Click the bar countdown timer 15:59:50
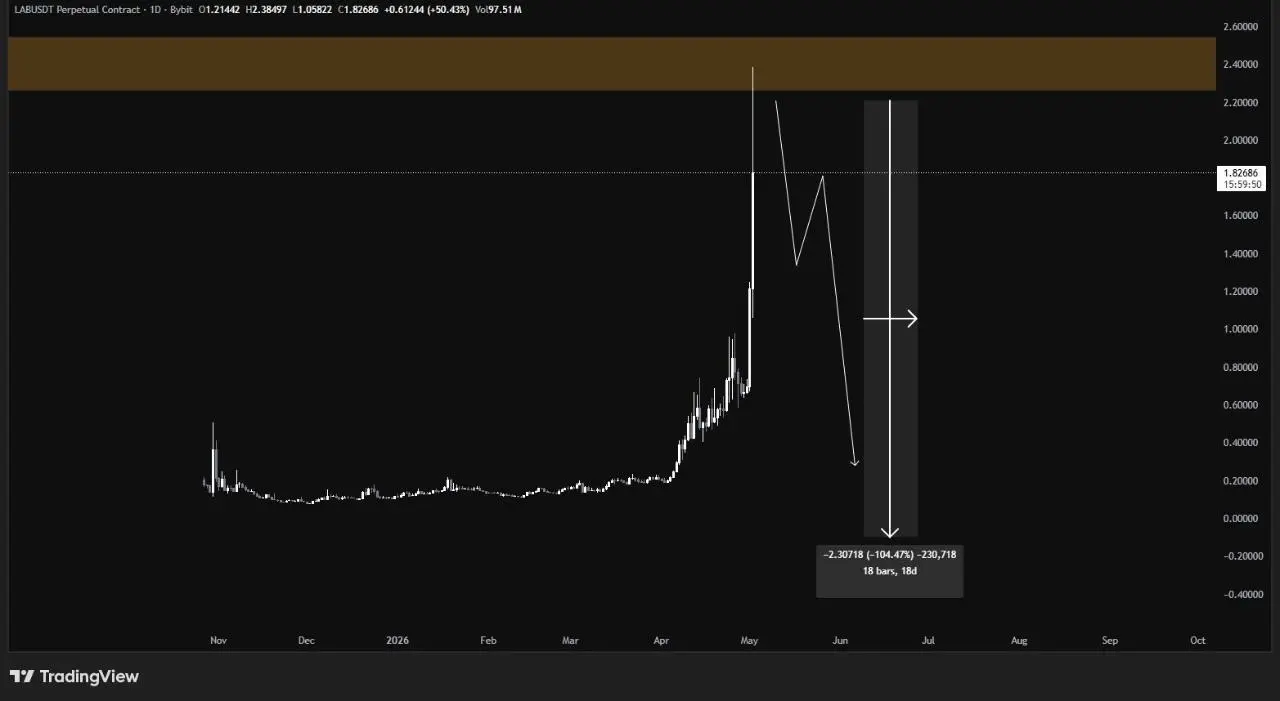The width and height of the screenshot is (1280, 701). [1243, 185]
